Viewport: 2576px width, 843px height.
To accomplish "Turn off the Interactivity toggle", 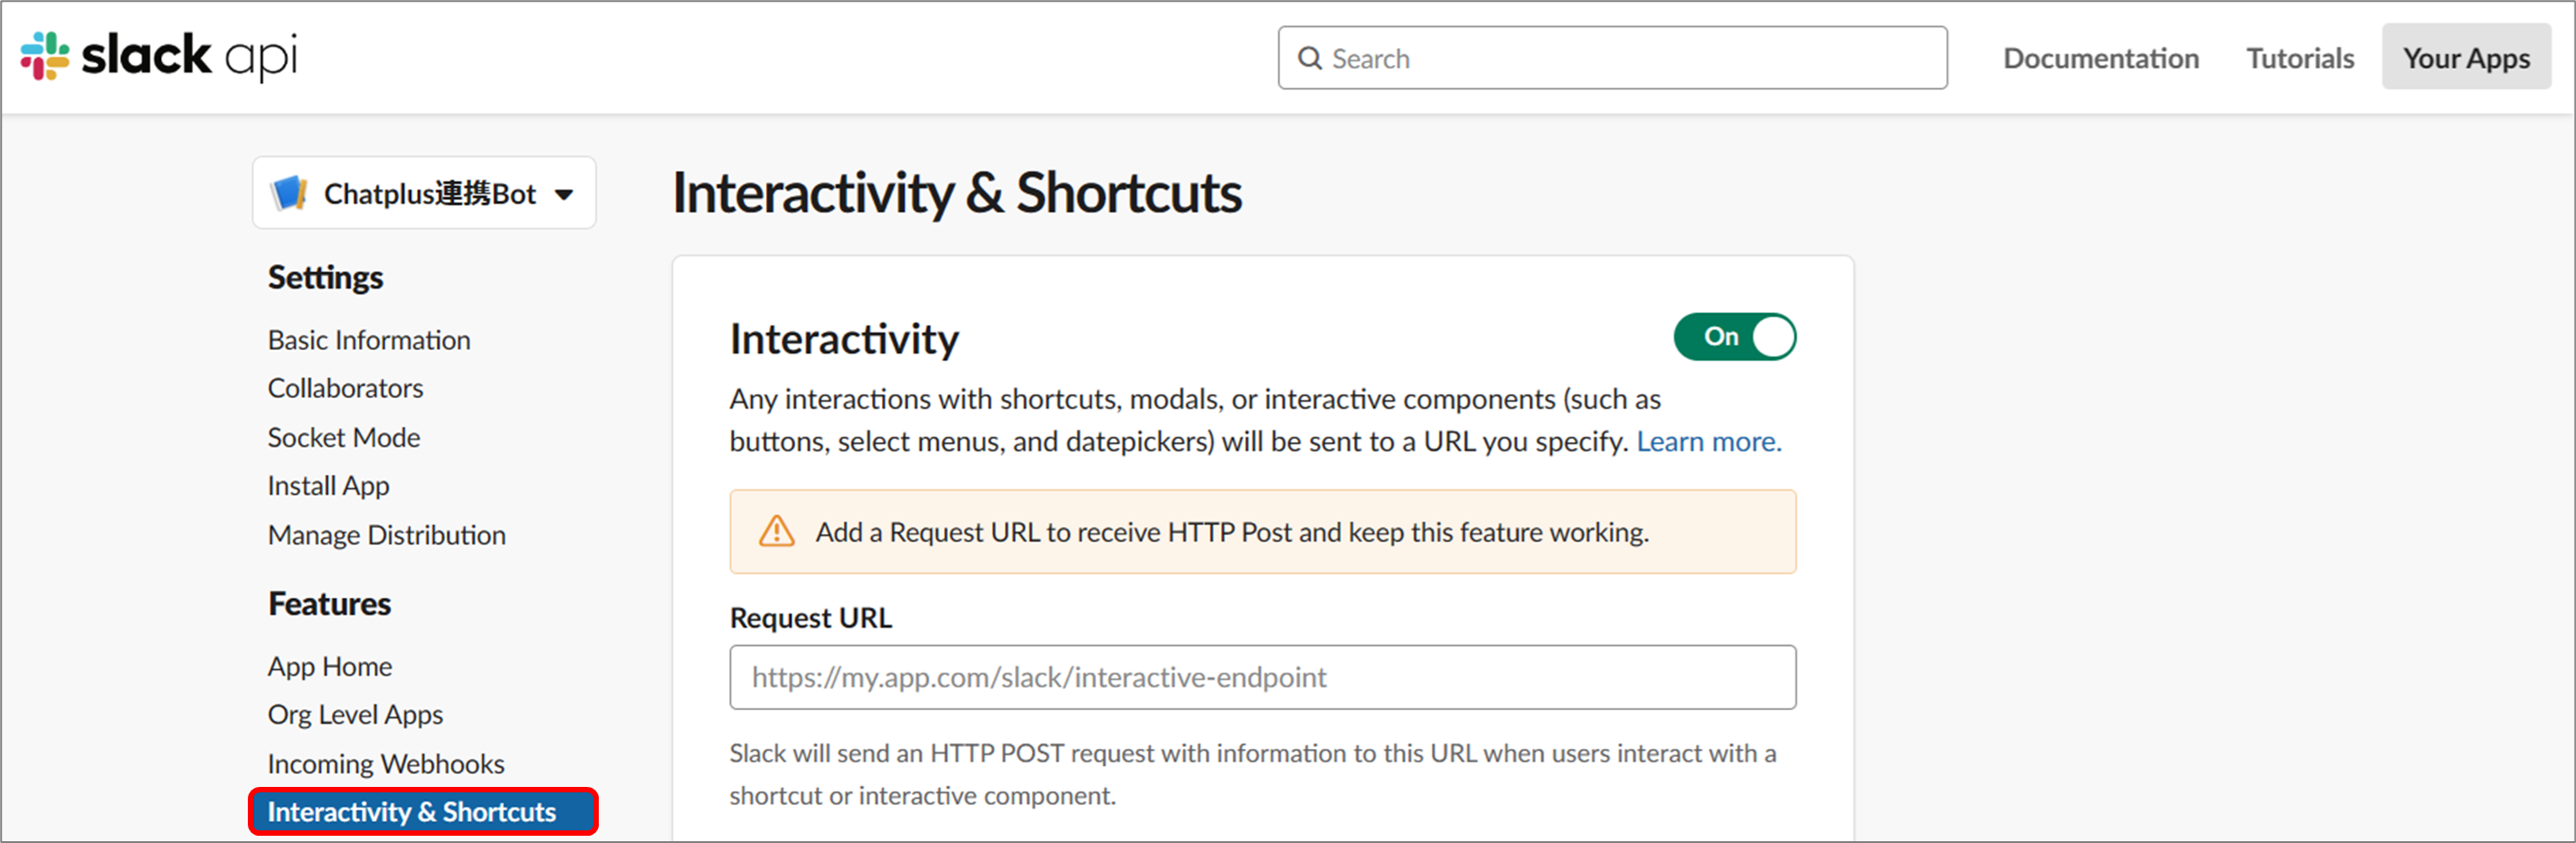I will click(x=1734, y=337).
